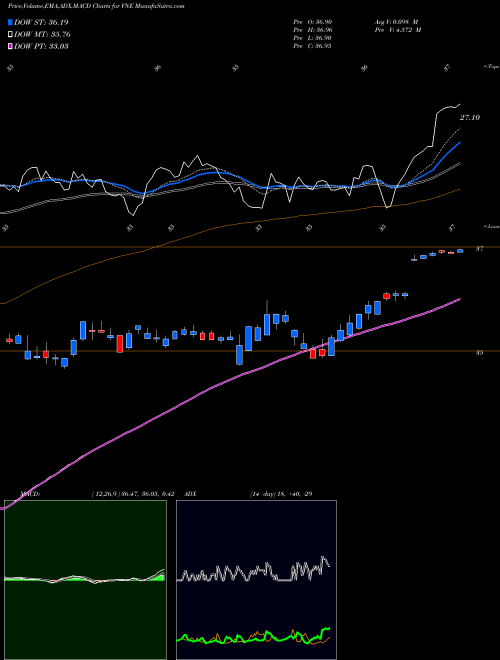Click the tallest blue candle with long upper wick
This screenshot has height=660, width=500.
(267, 319)
